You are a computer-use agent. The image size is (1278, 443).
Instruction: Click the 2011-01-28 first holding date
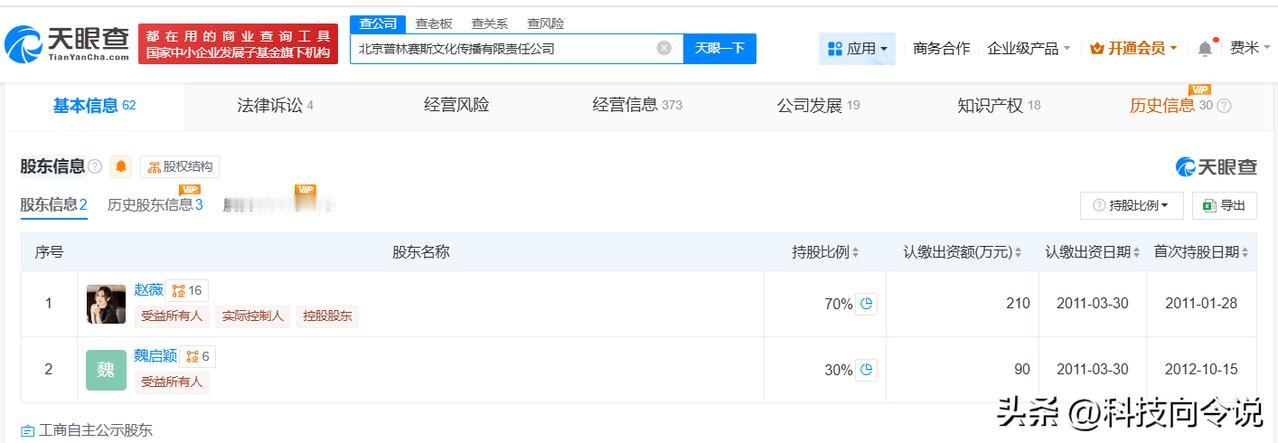pos(1201,304)
